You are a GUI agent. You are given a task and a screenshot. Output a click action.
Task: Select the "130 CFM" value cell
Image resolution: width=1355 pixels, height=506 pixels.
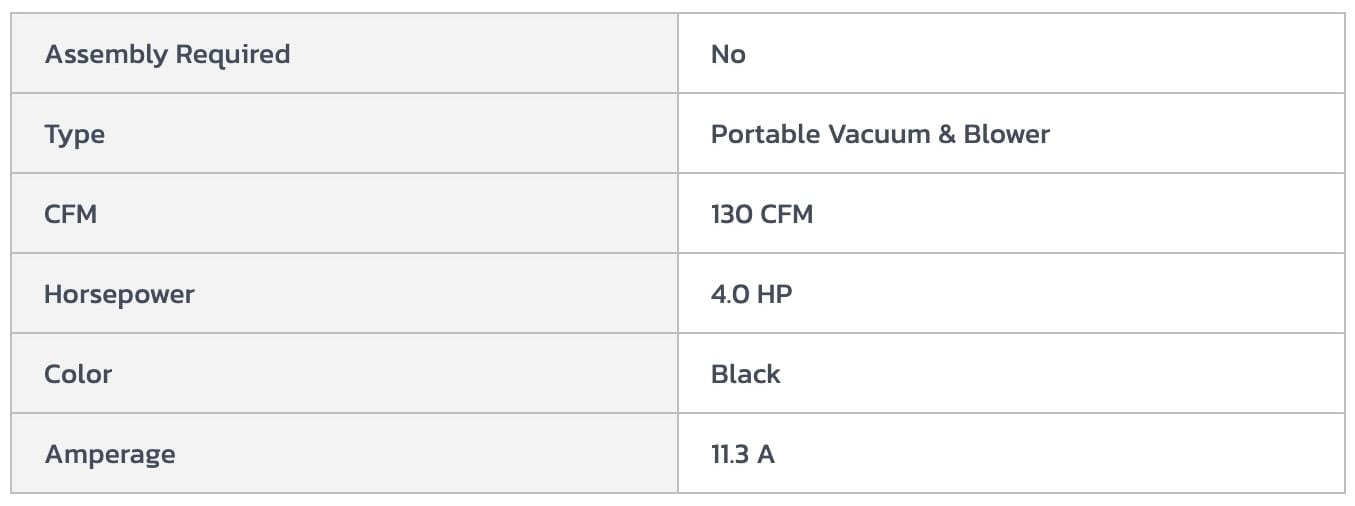point(762,214)
